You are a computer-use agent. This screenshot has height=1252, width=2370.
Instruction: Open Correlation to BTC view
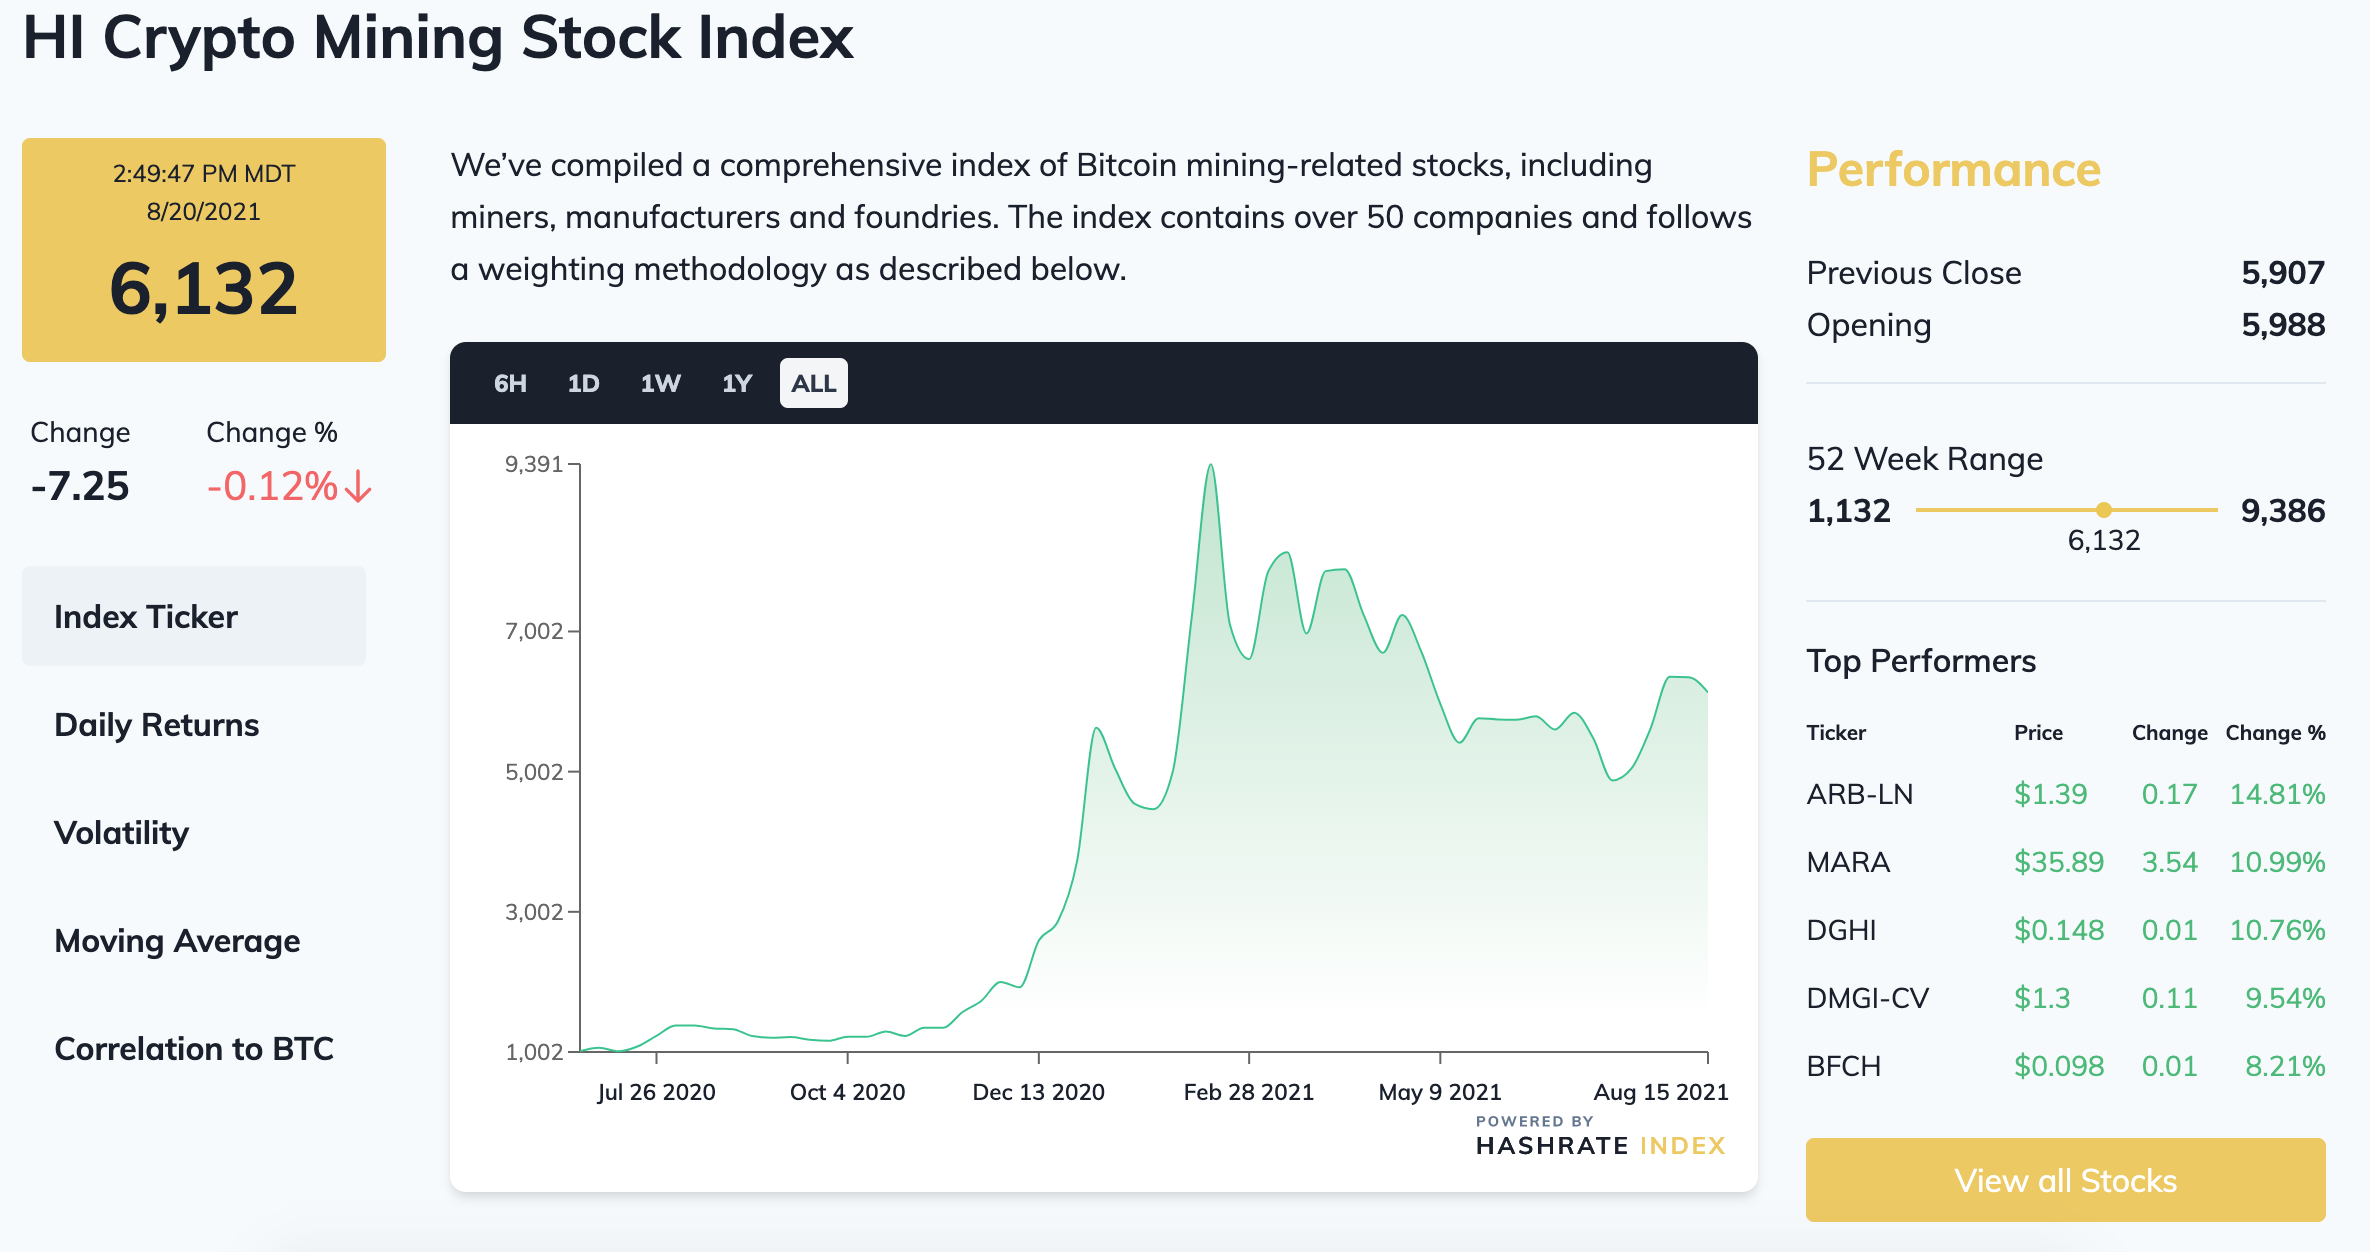194,1048
